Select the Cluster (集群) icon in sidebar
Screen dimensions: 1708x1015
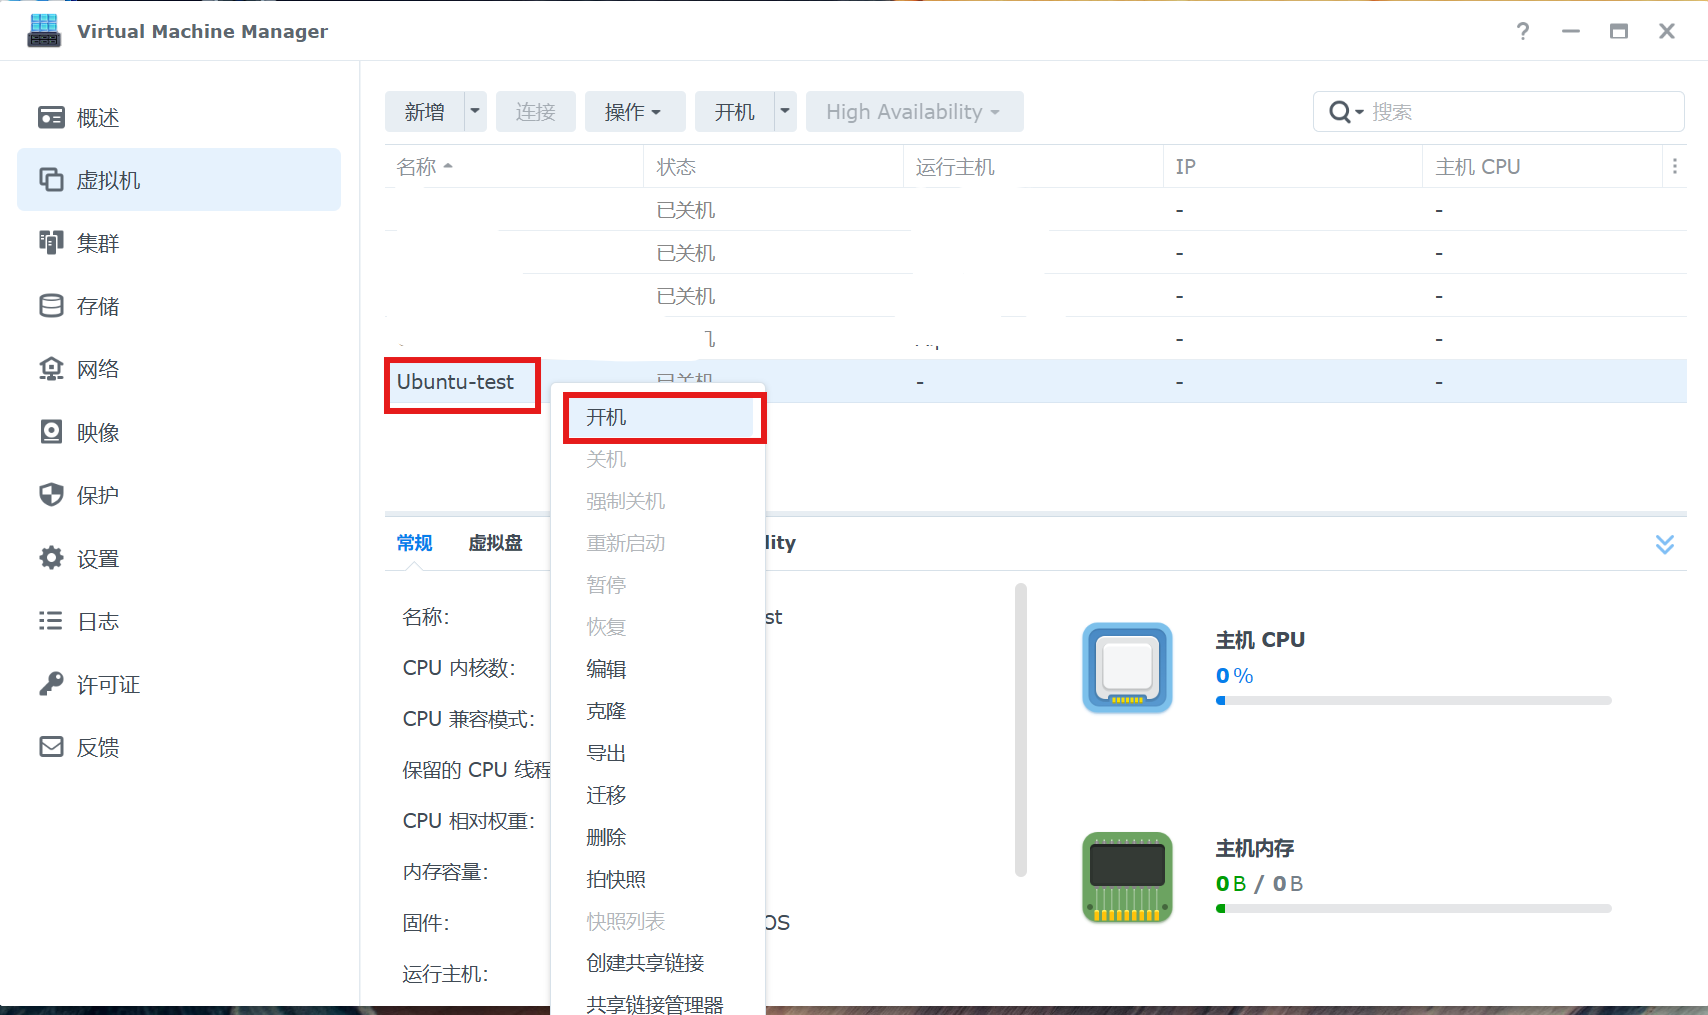coord(51,243)
